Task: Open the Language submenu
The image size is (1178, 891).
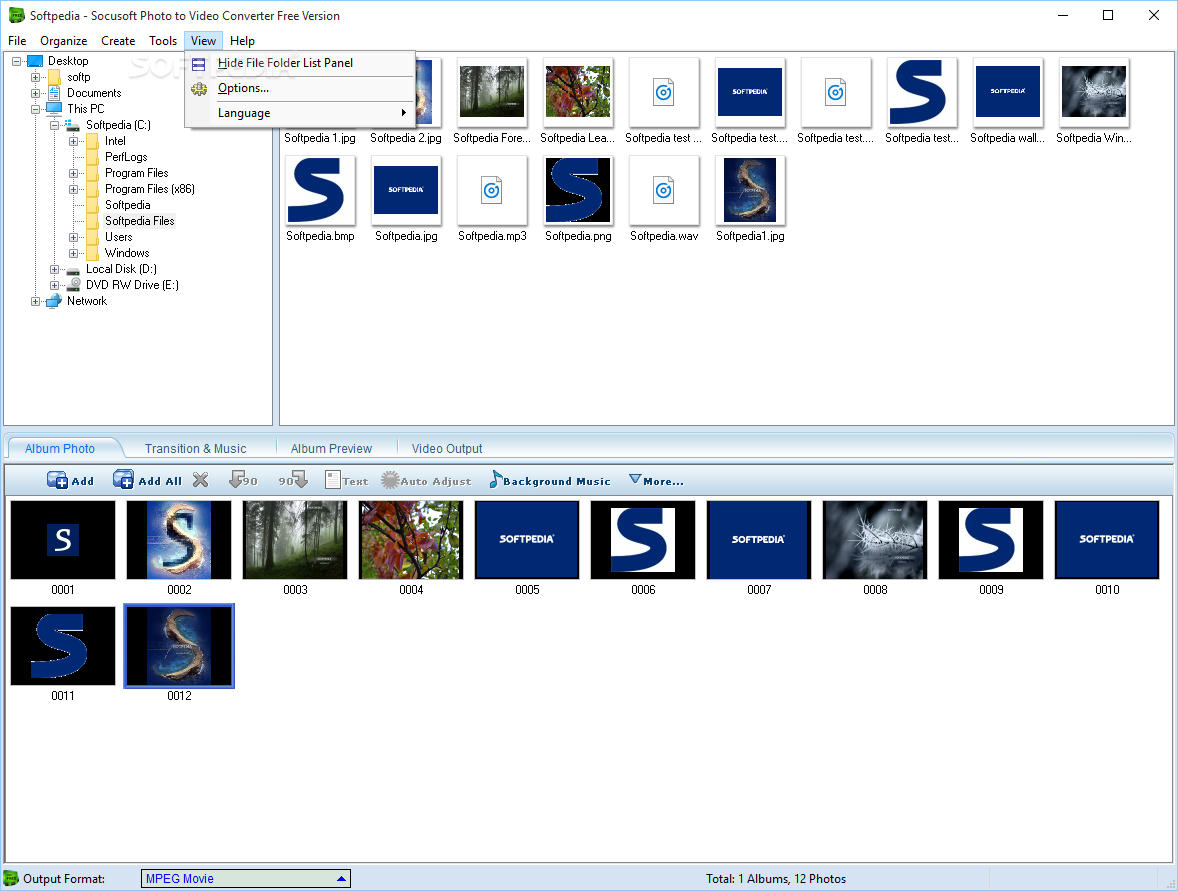Action: click(x=301, y=113)
